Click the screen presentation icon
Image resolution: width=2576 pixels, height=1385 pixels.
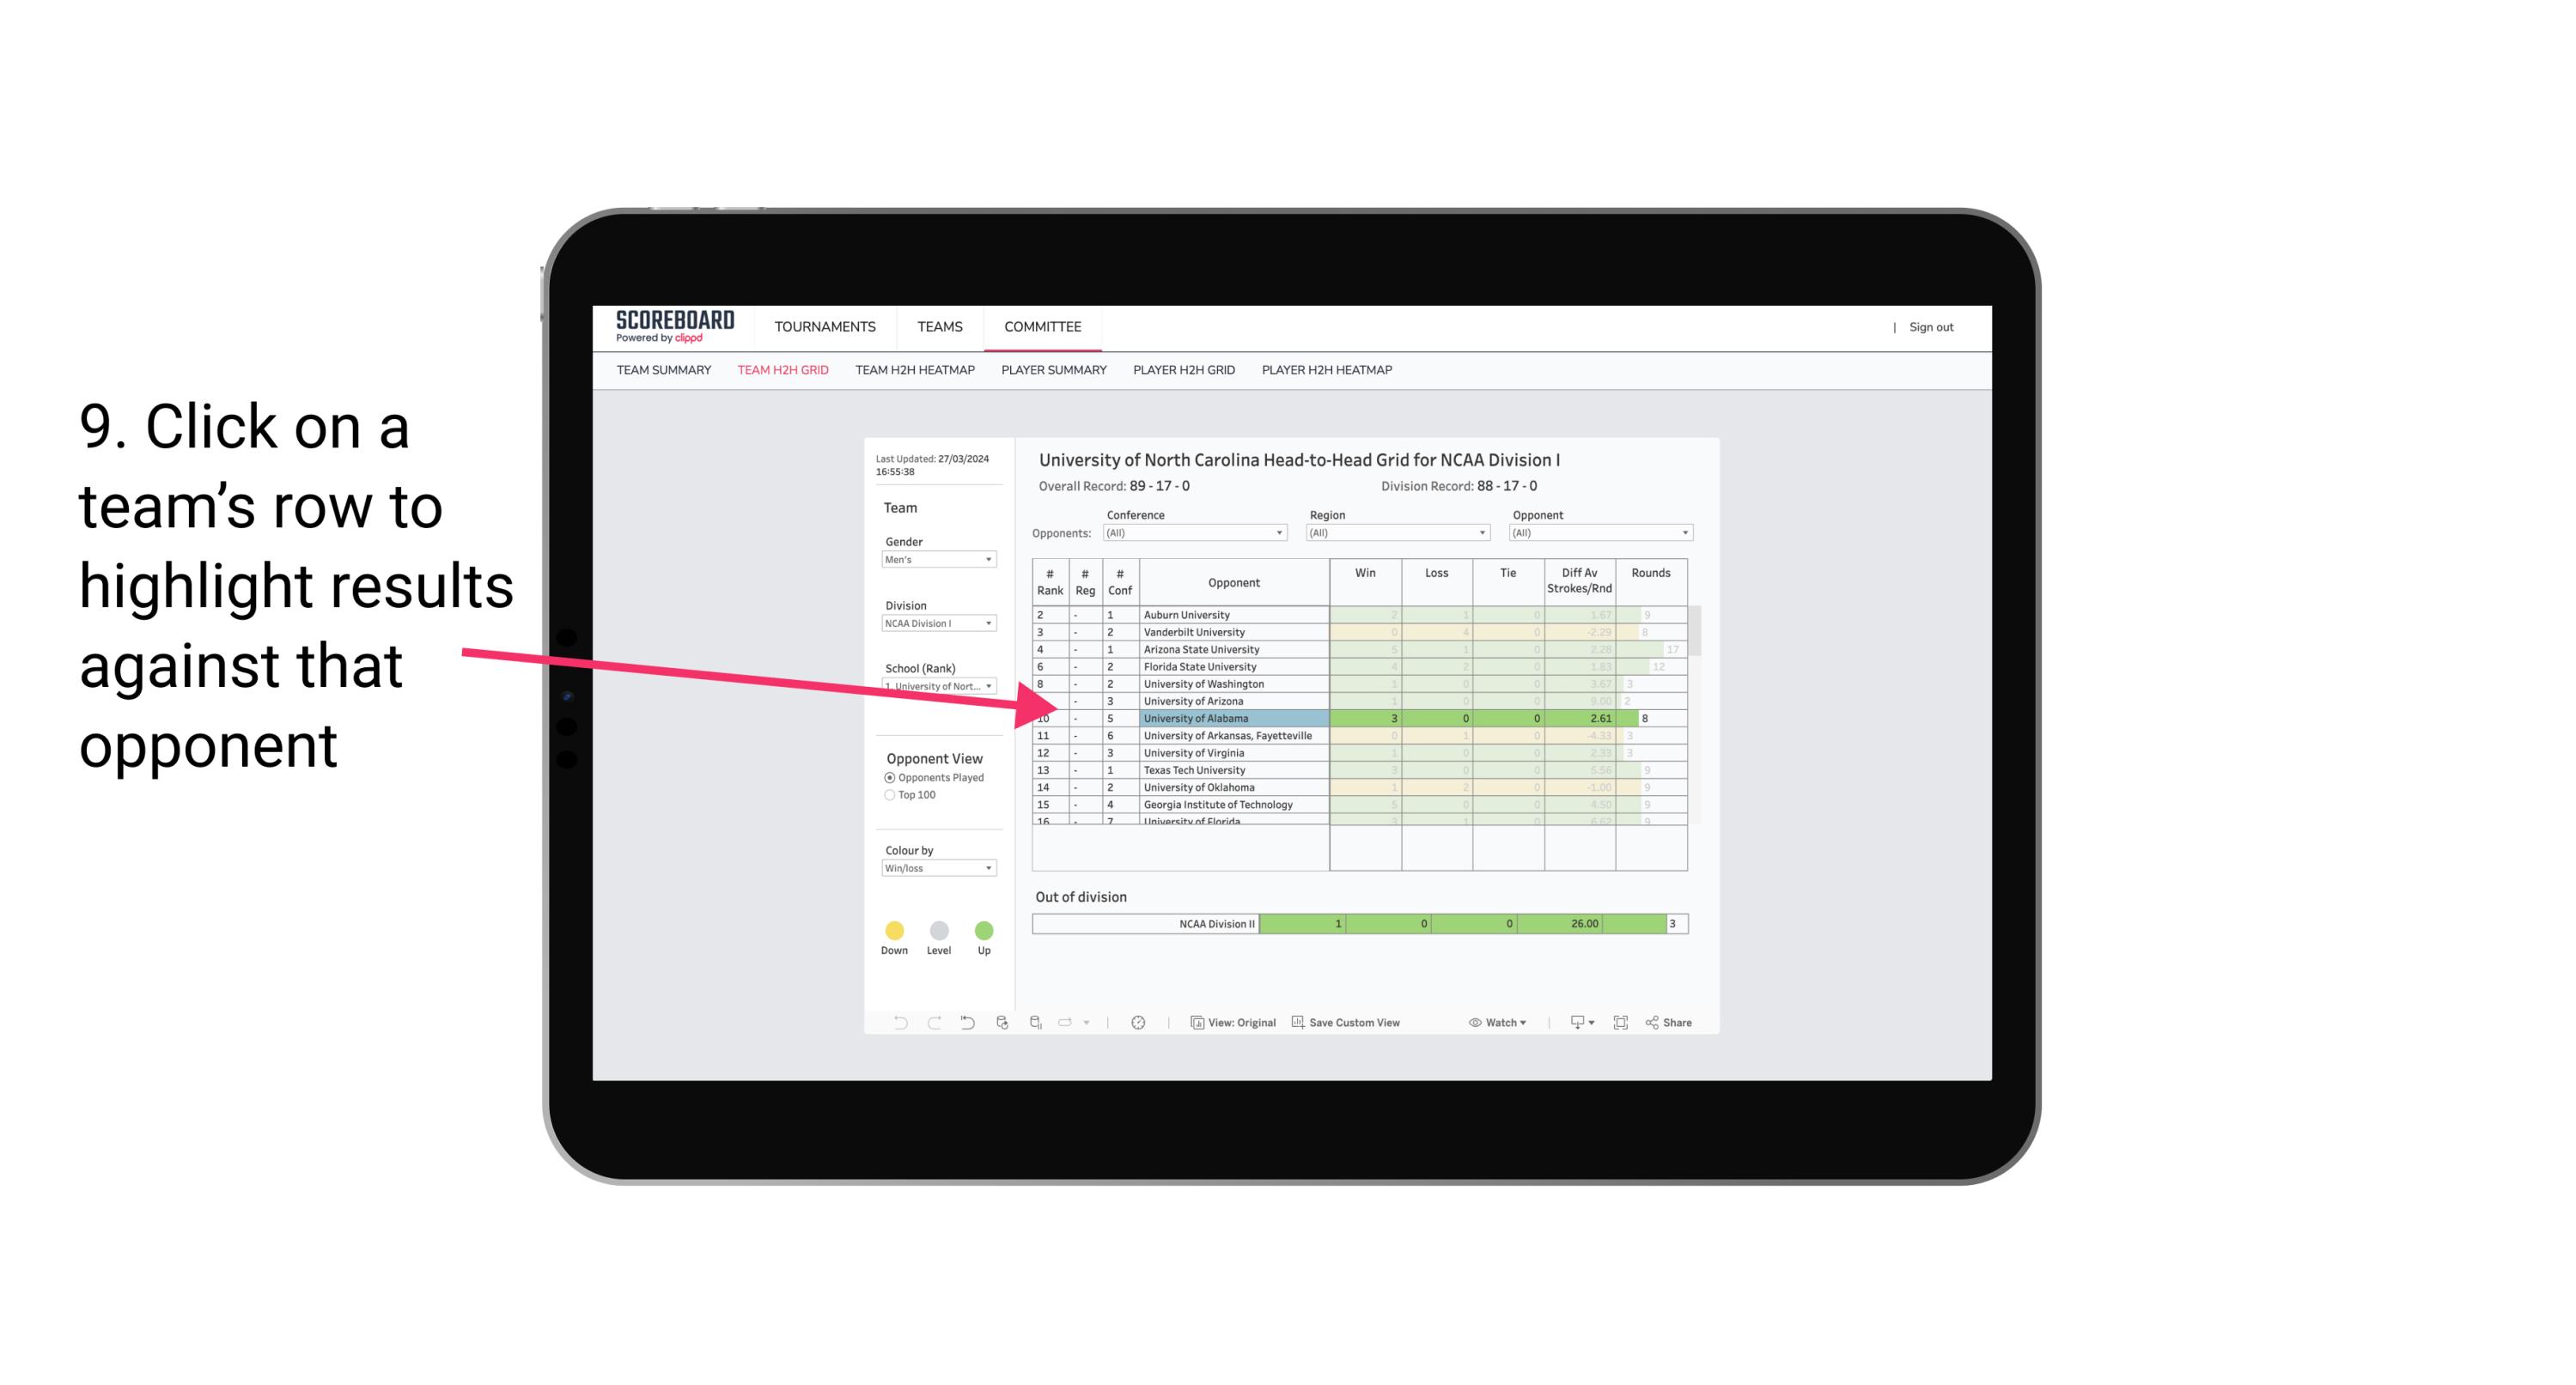(1571, 1024)
